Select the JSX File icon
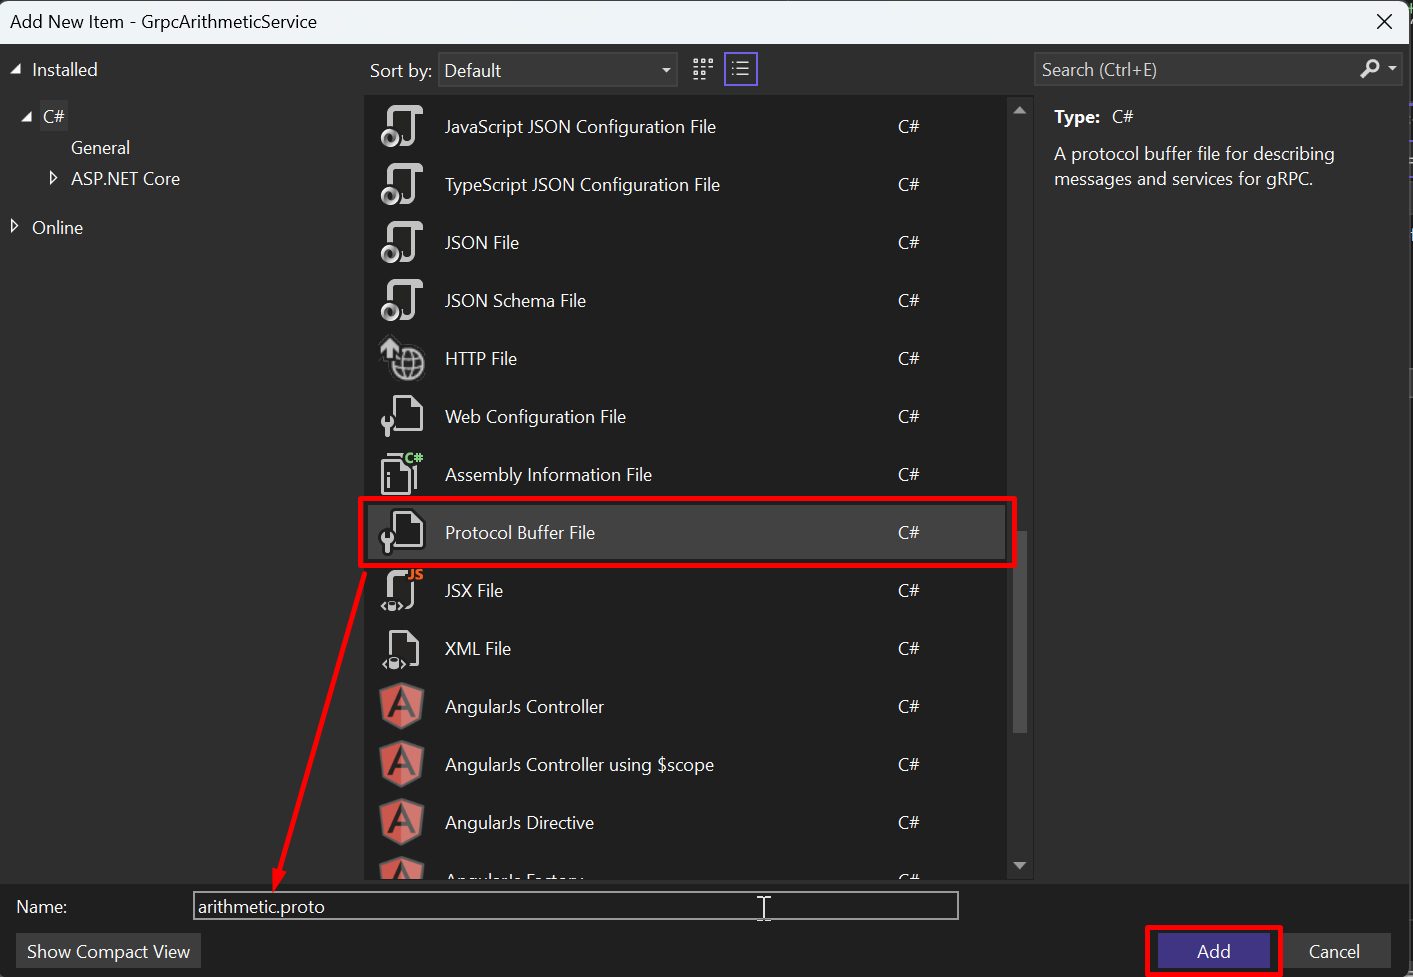Image resolution: width=1413 pixels, height=977 pixels. click(x=402, y=590)
